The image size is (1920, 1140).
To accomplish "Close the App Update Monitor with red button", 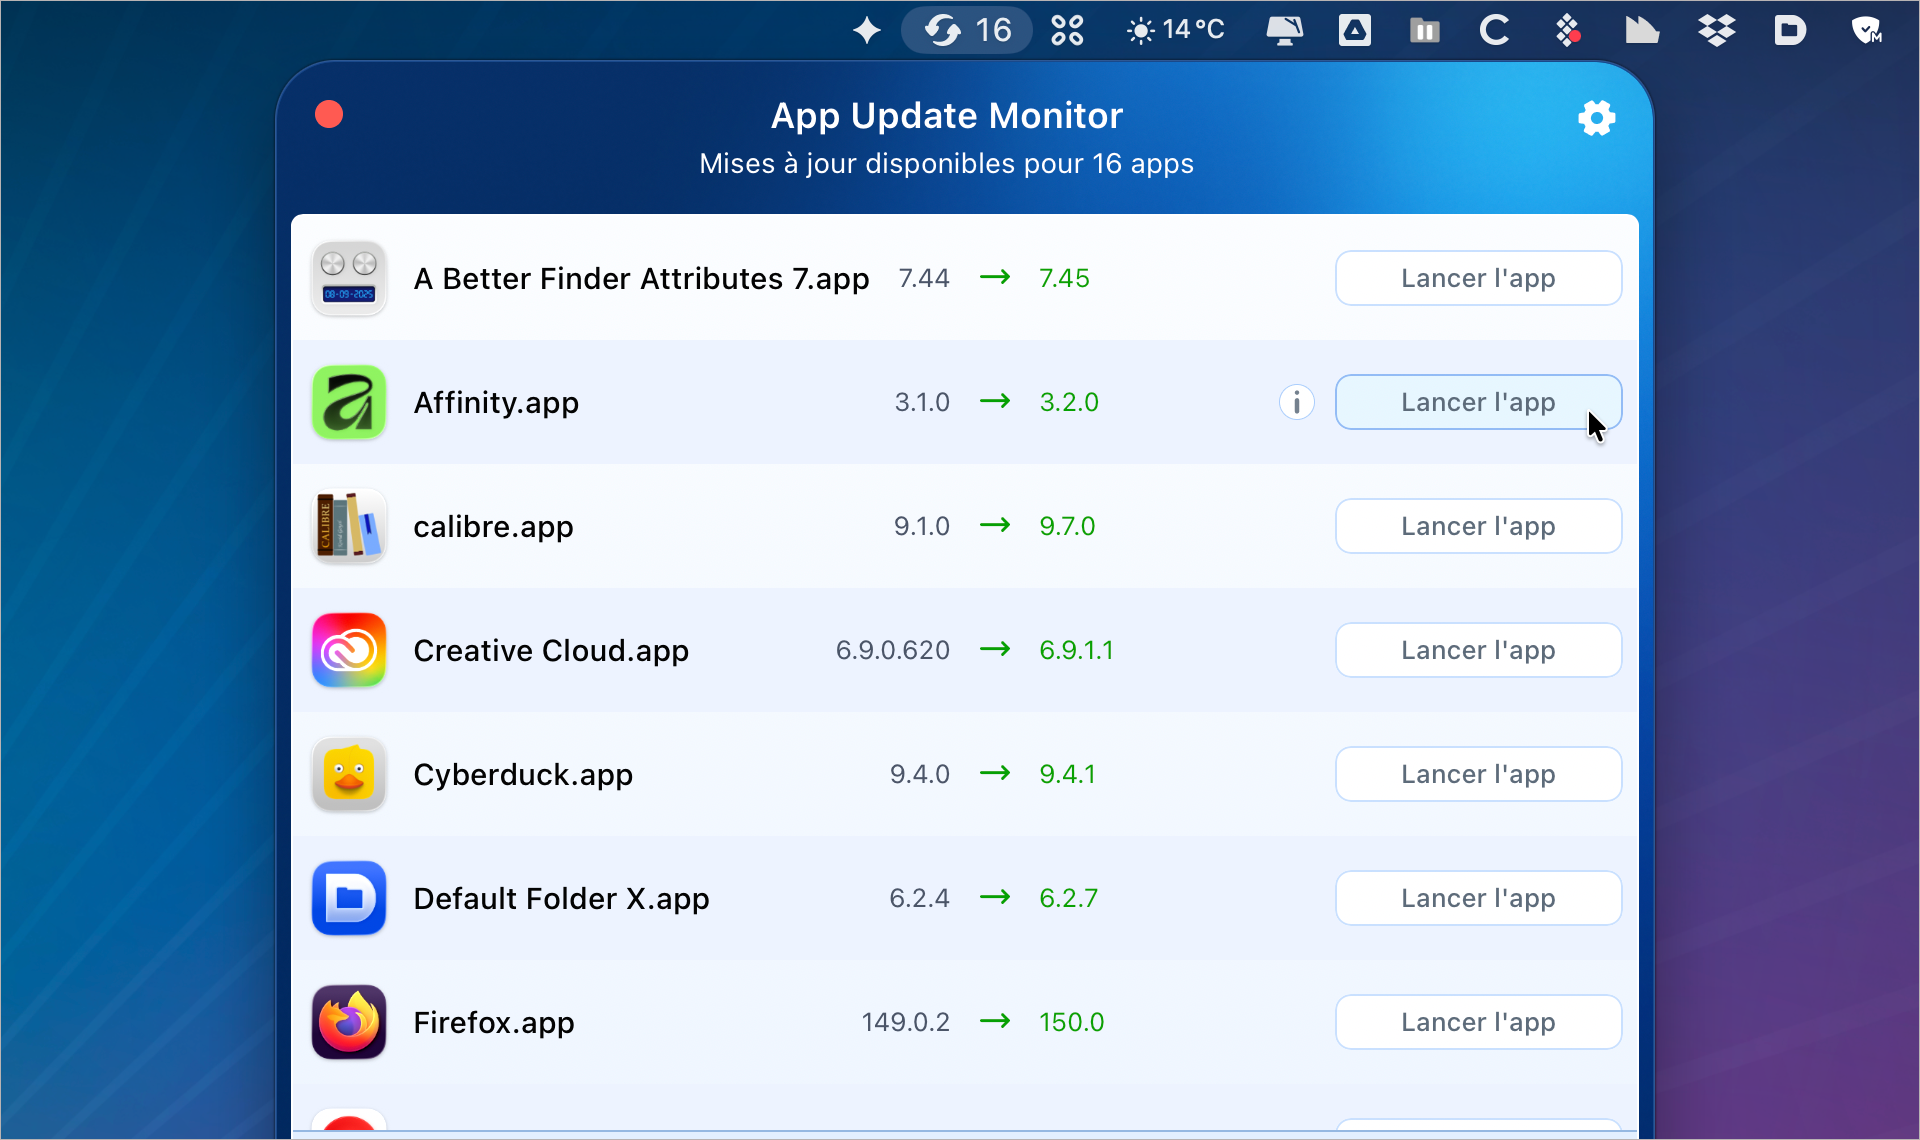I will click(x=329, y=115).
